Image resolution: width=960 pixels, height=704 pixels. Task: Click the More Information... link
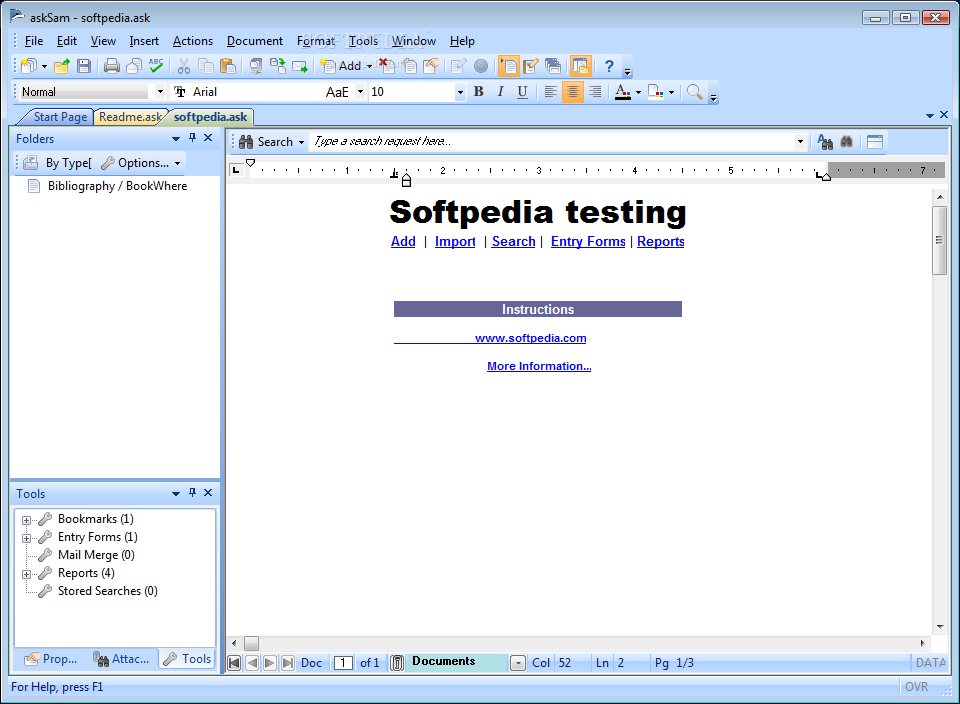coord(539,366)
